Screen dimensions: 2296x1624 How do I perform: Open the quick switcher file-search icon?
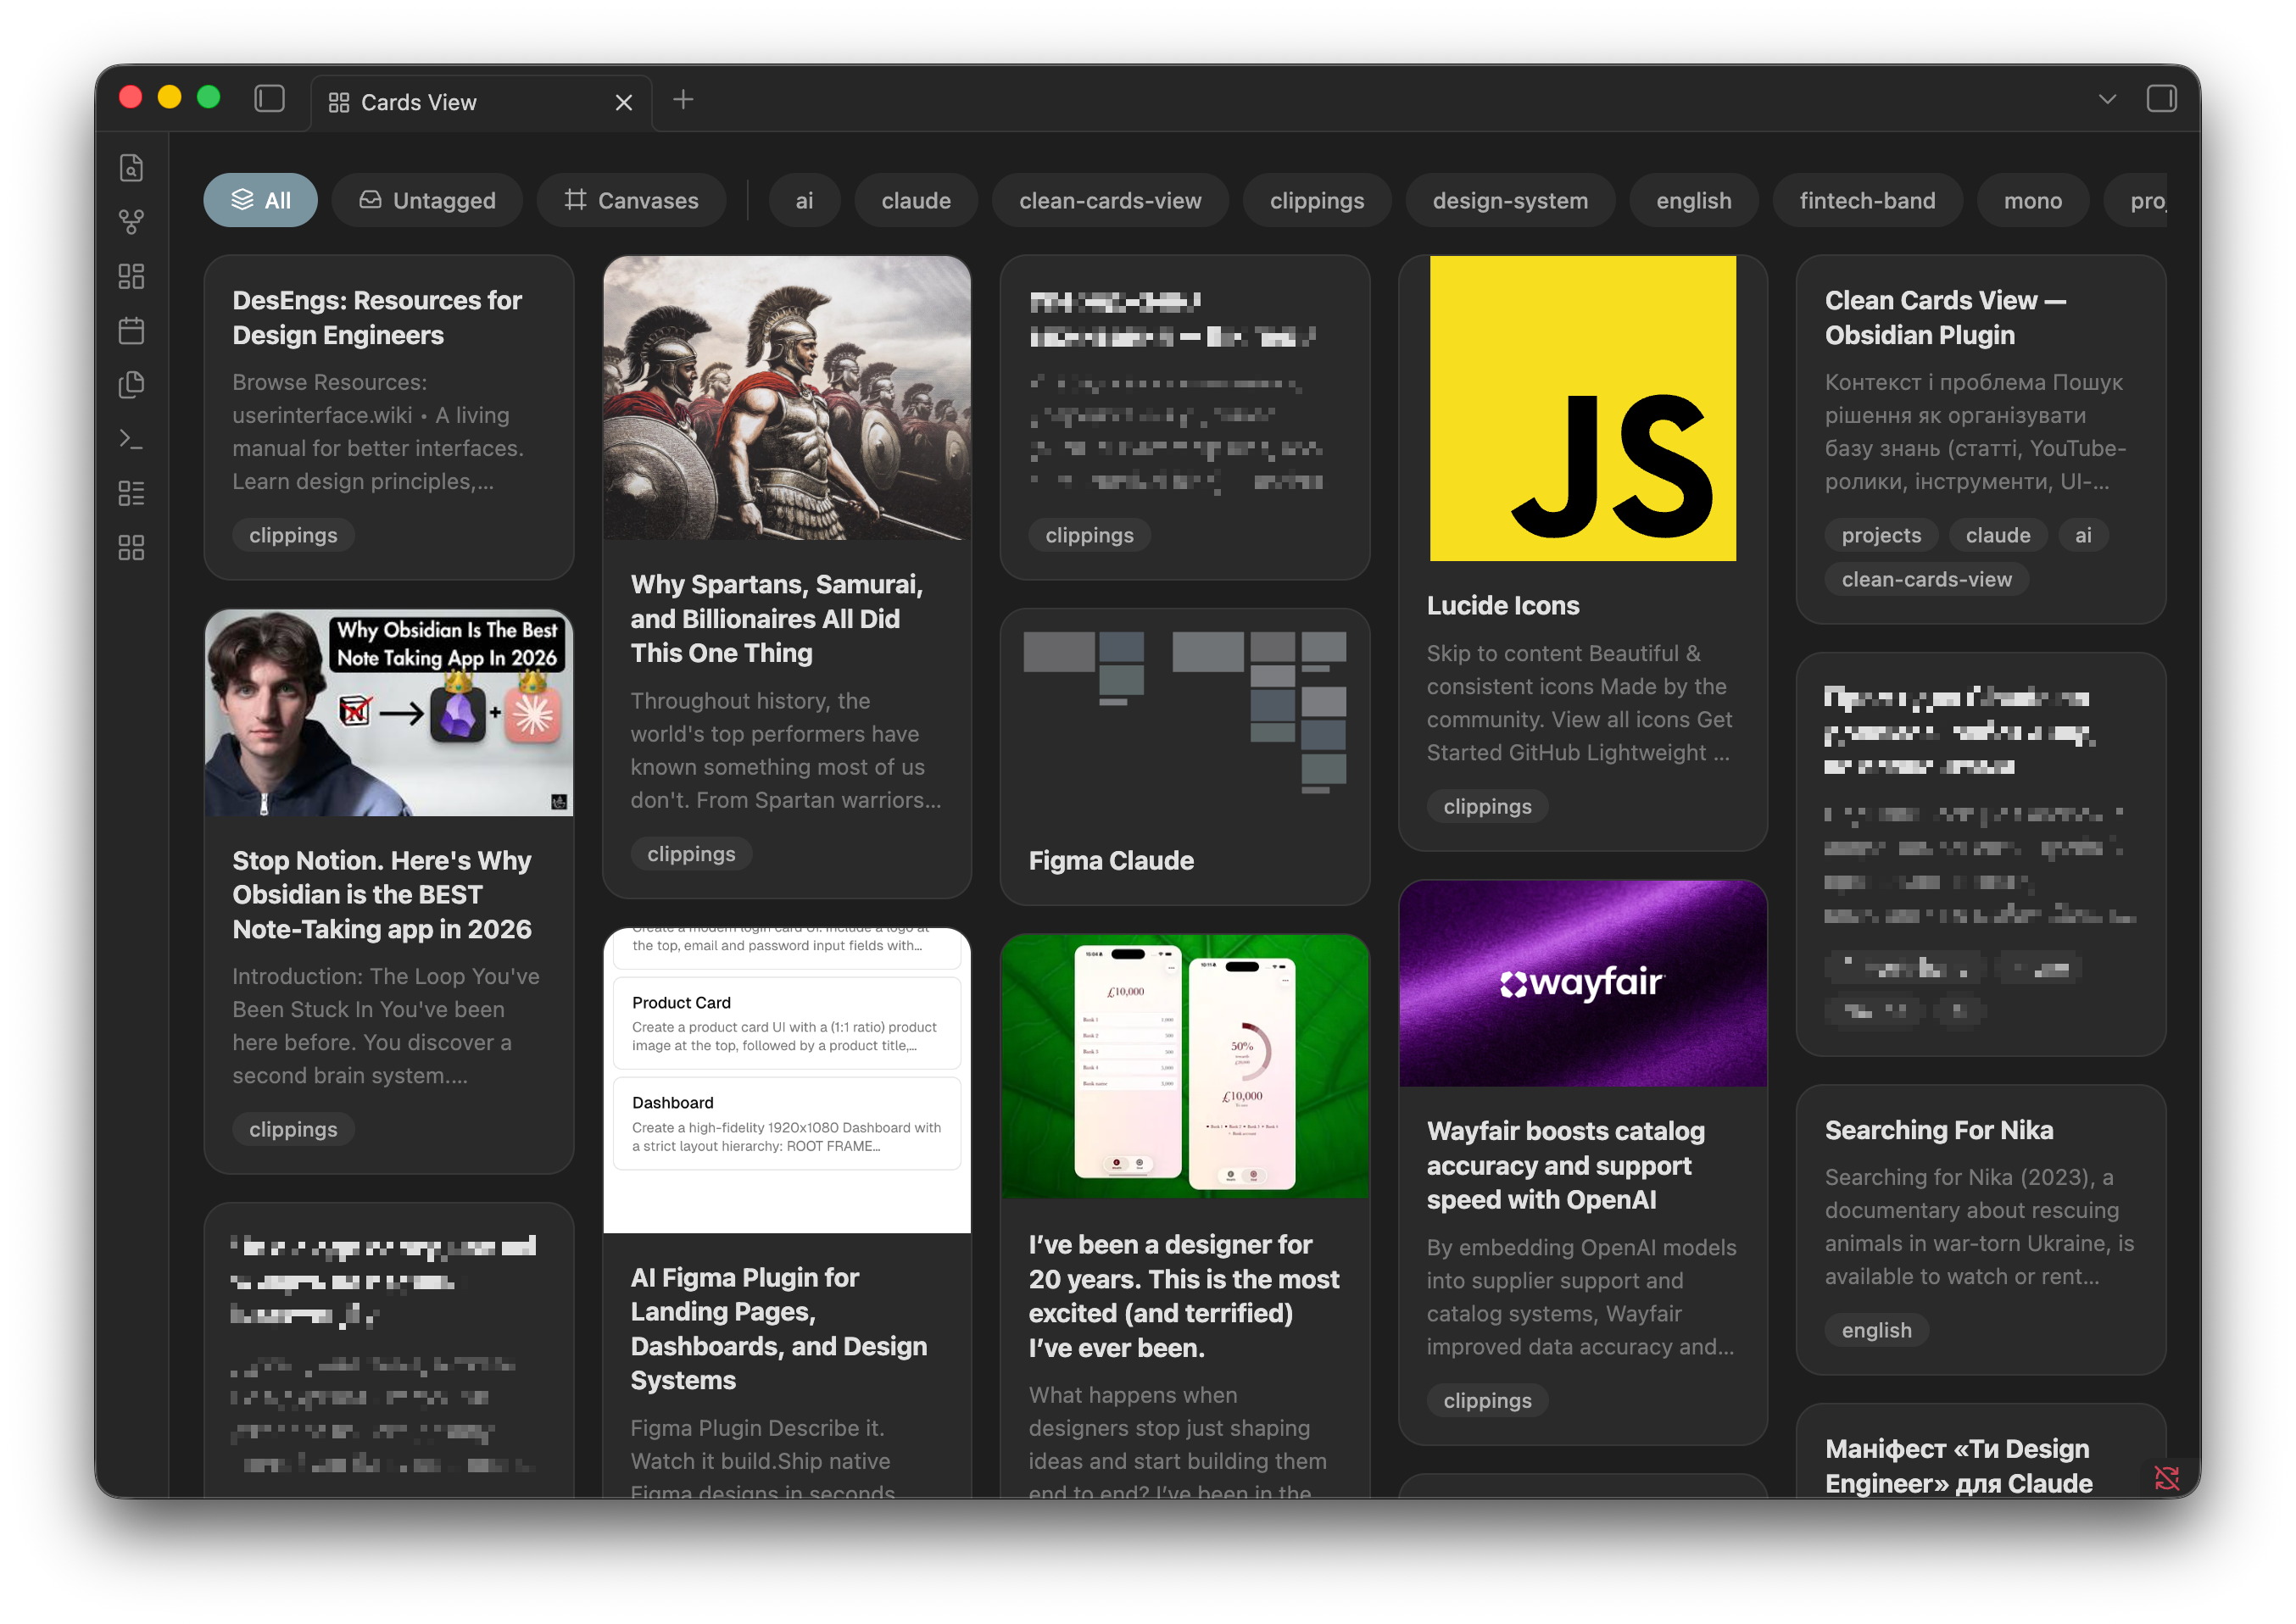(x=131, y=168)
